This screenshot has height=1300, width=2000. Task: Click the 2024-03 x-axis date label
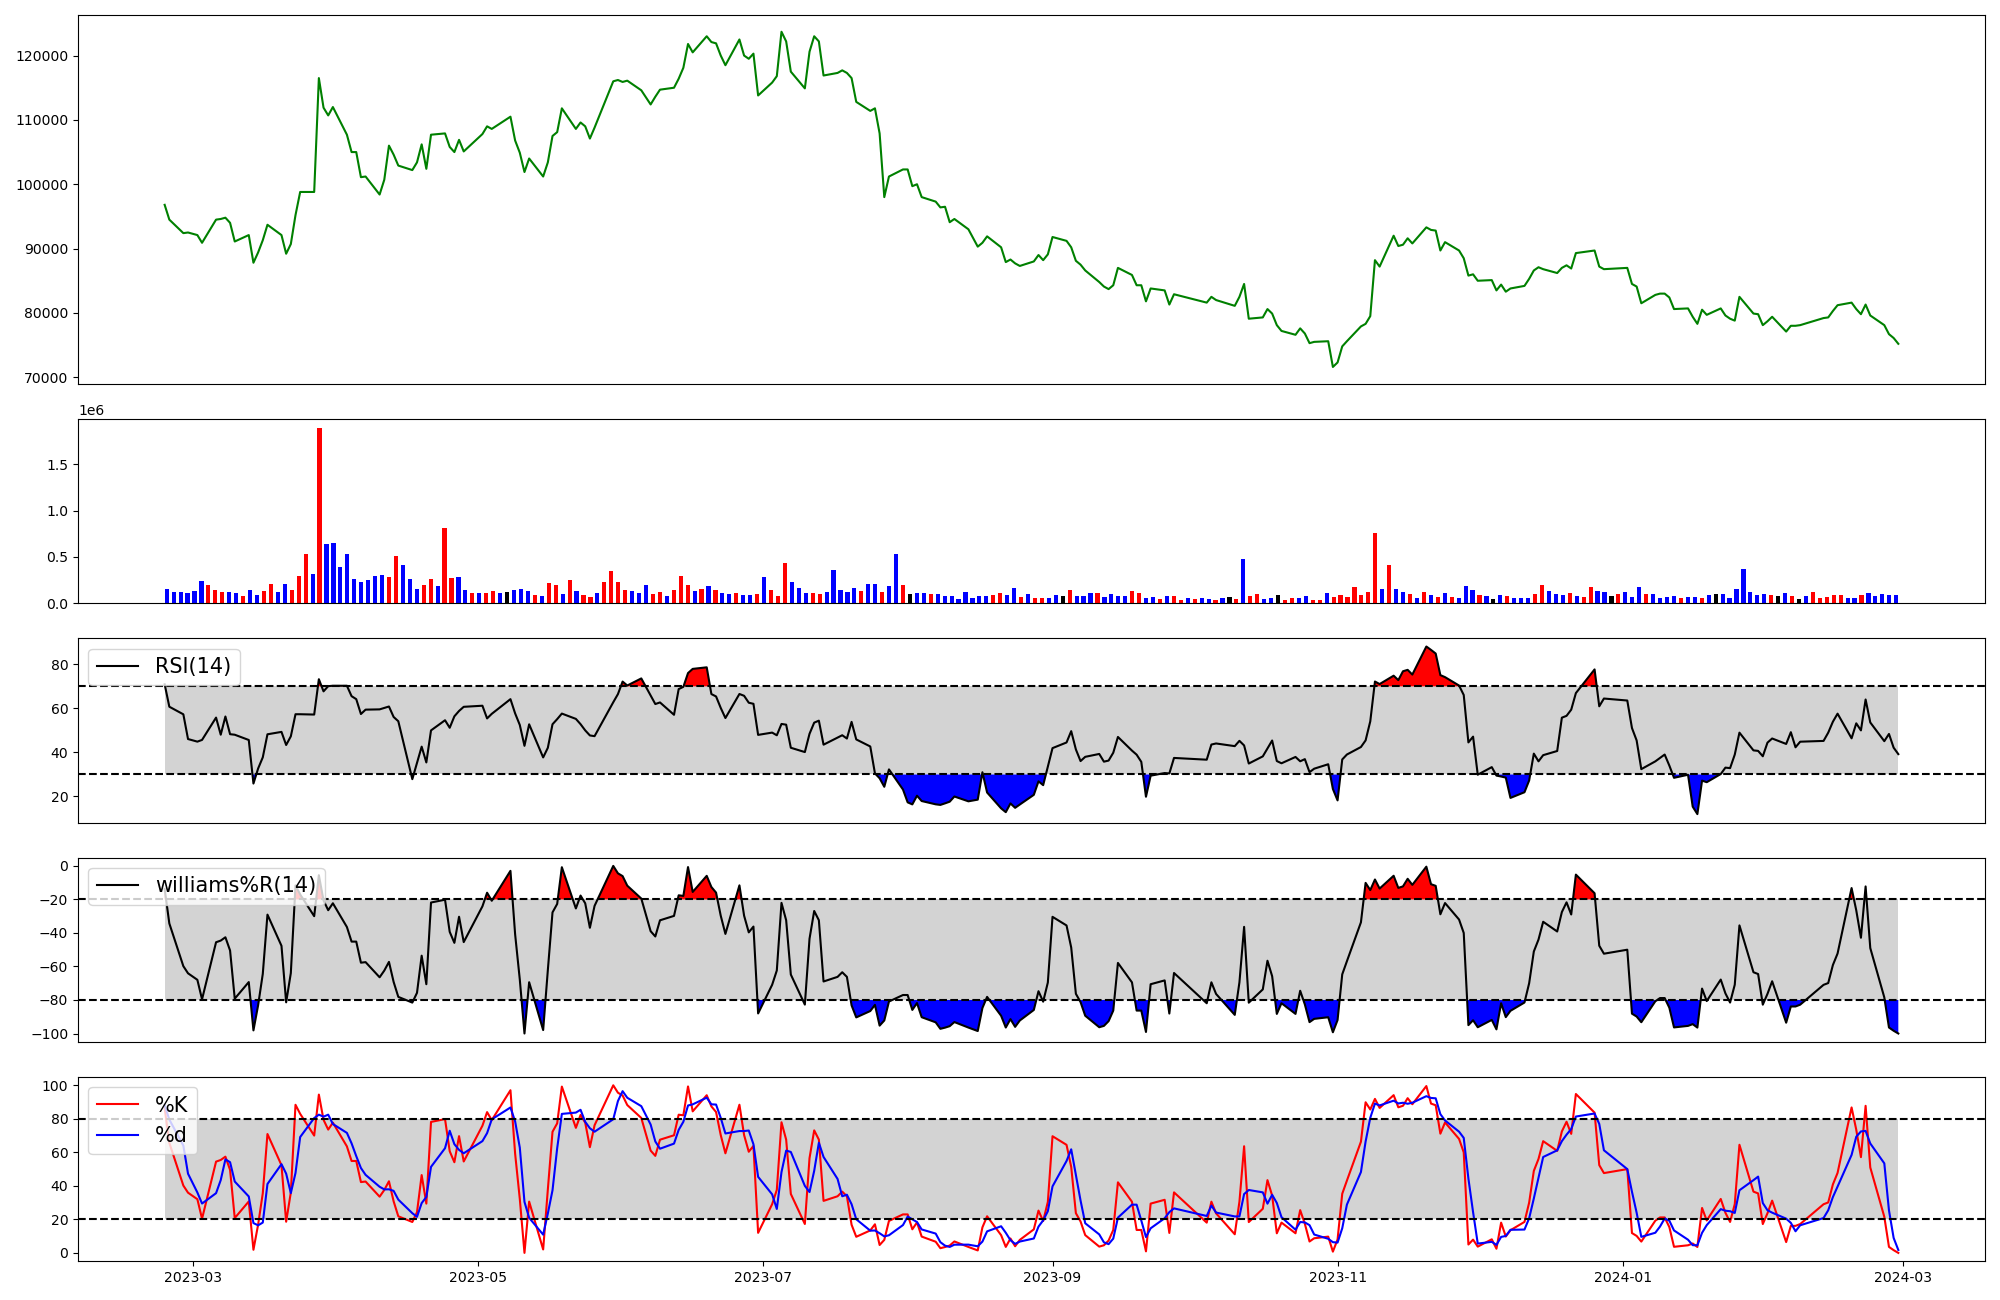1904,1277
